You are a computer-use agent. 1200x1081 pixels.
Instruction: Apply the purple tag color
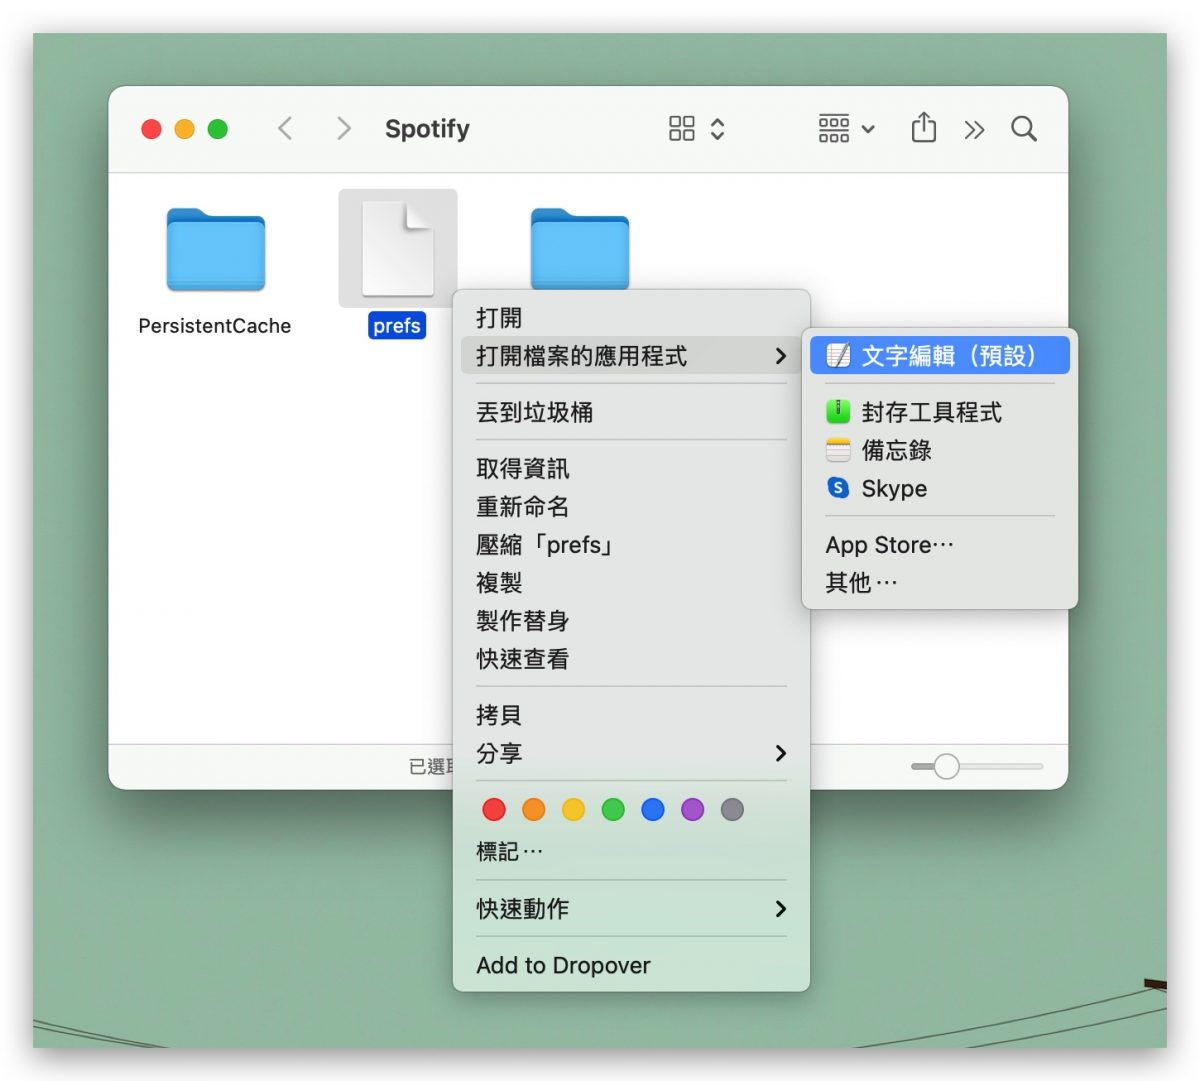[693, 809]
